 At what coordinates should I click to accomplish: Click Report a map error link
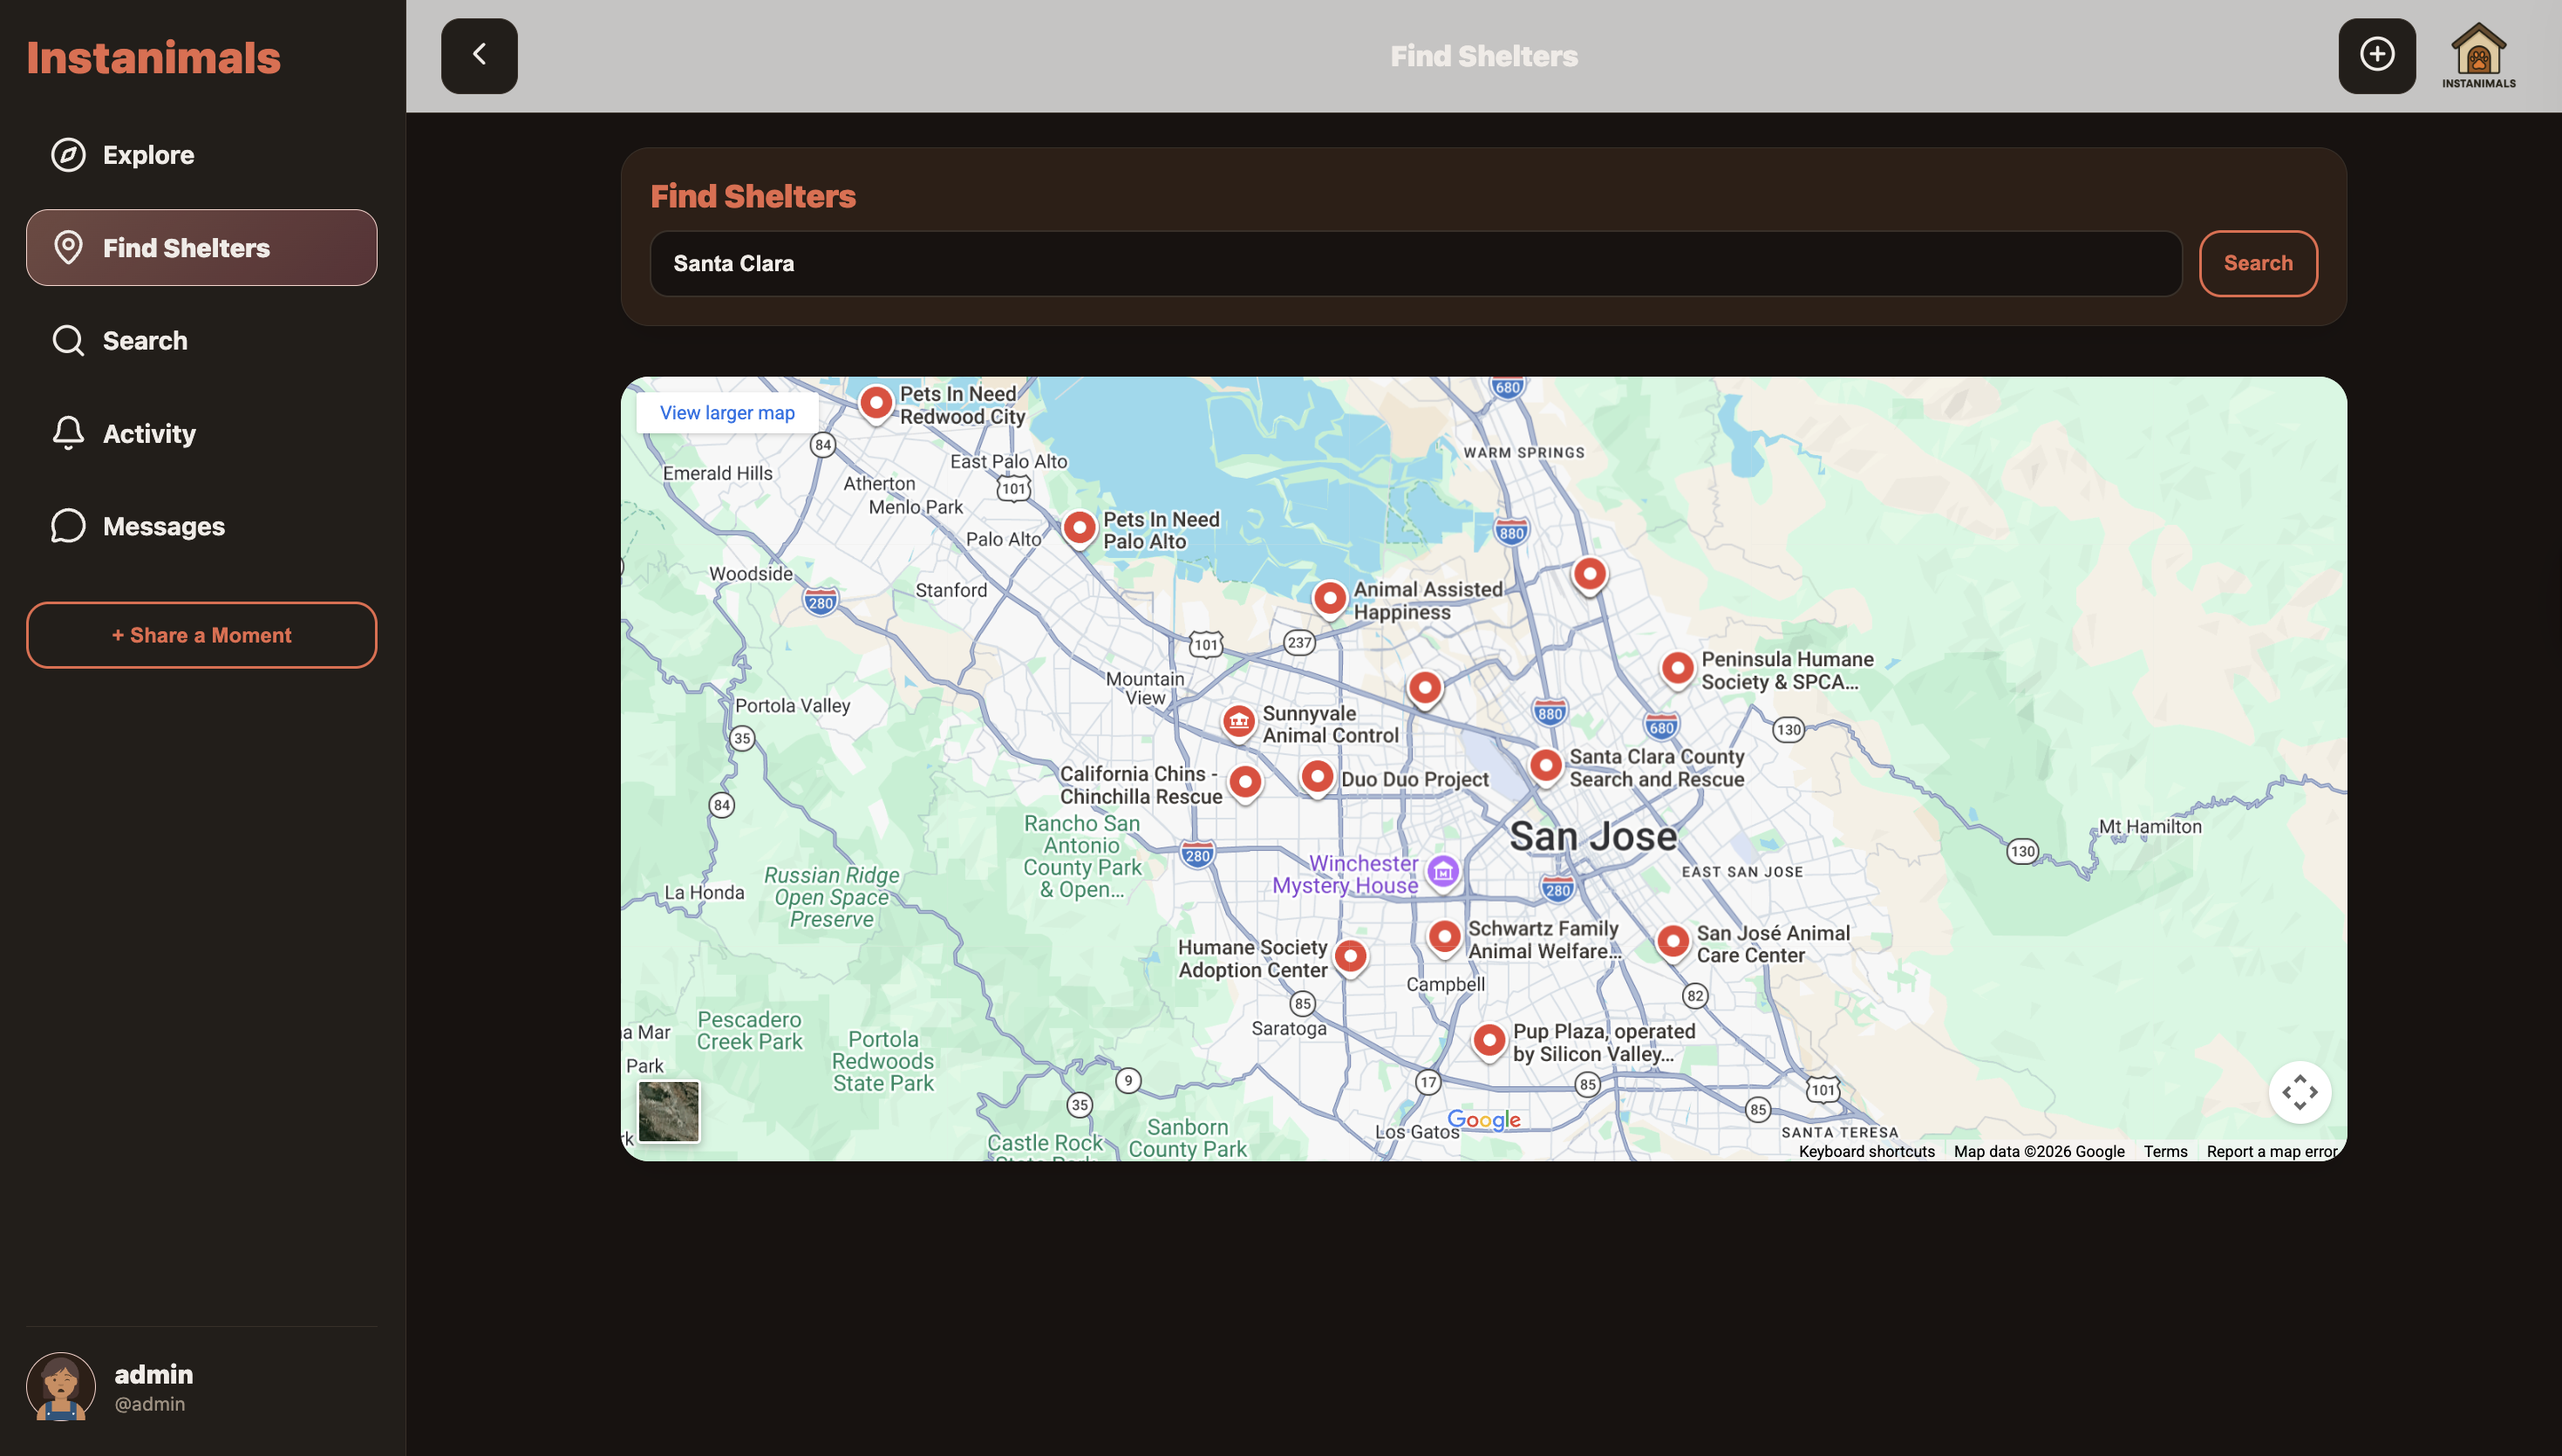coord(2271,1151)
